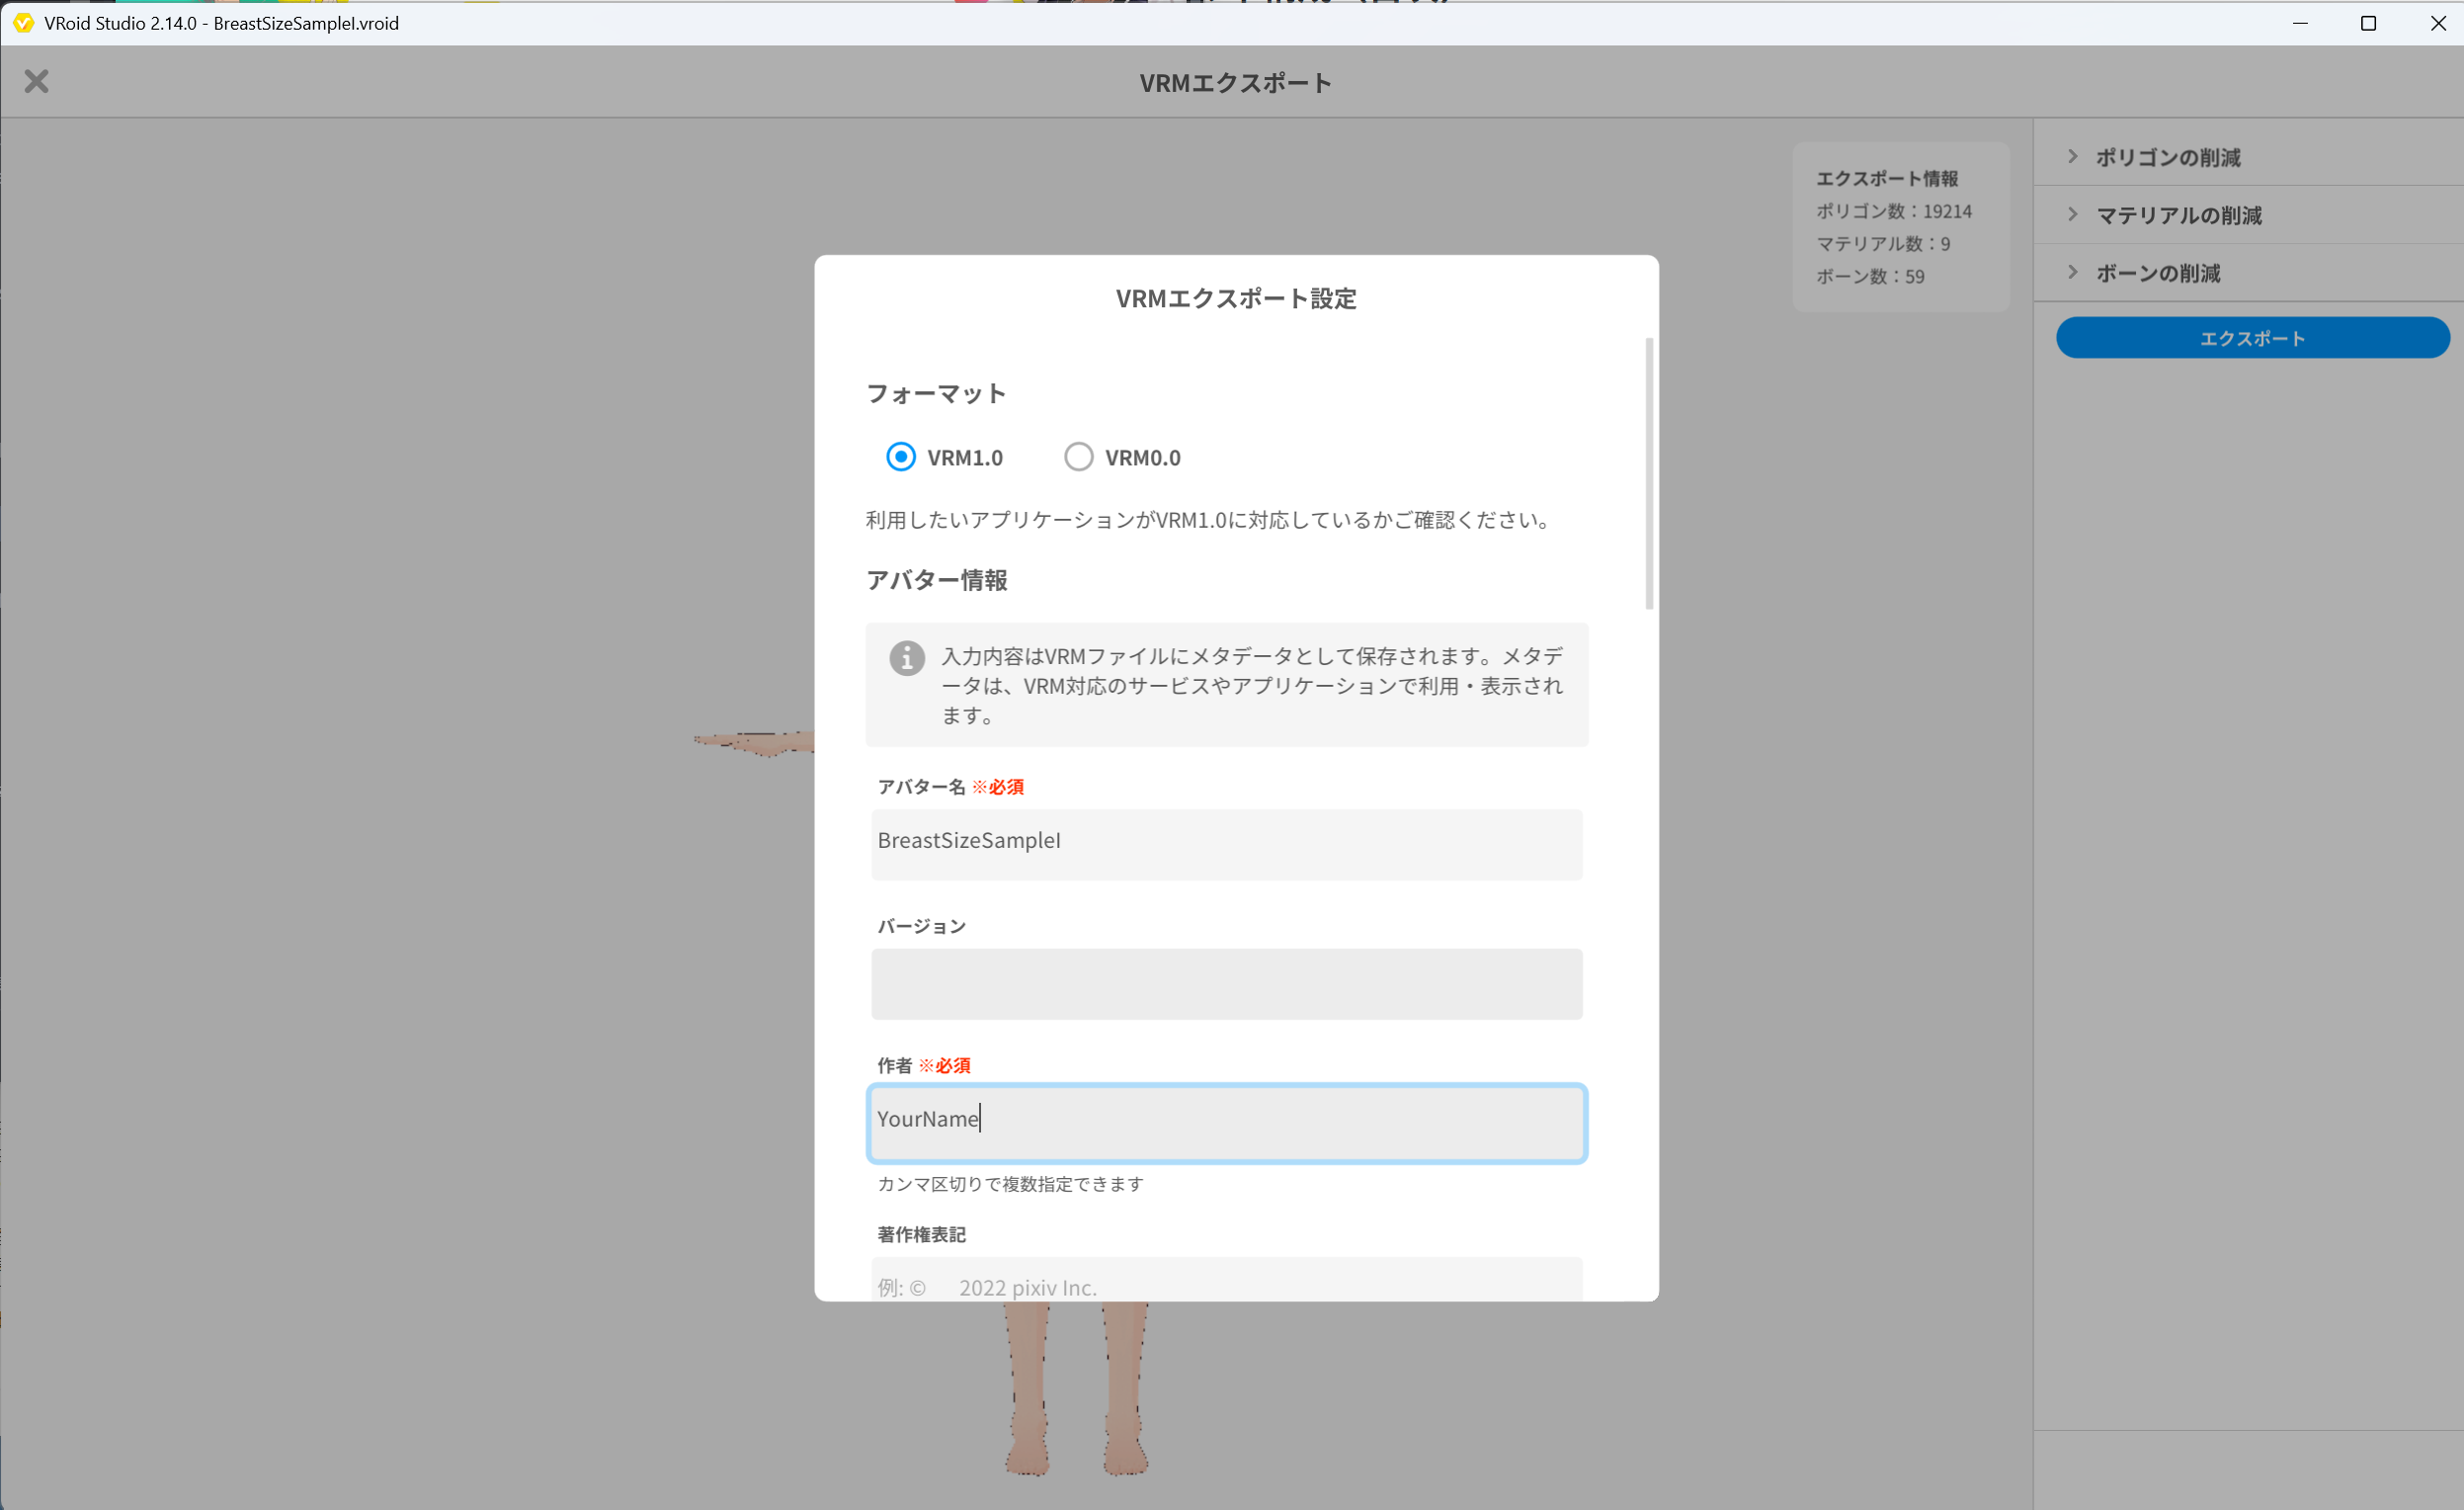Click the エクスポート情報 heading
This screenshot has width=2464, height=1510.
tap(1887, 178)
